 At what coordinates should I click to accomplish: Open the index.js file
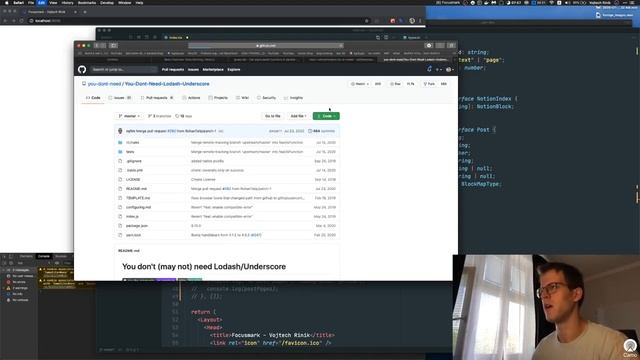point(132,217)
